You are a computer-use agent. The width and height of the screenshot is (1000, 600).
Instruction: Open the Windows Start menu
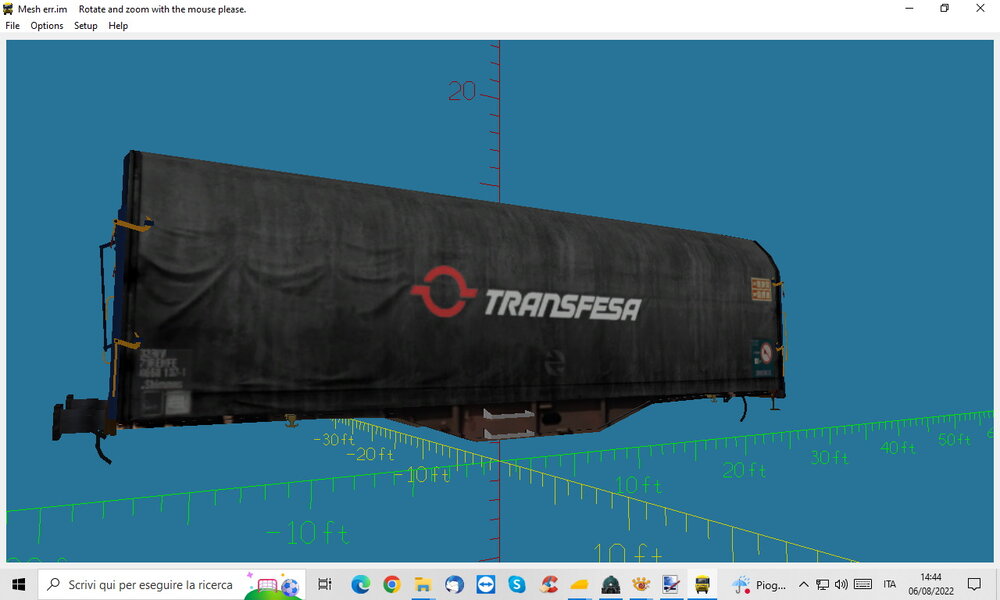tap(18, 584)
